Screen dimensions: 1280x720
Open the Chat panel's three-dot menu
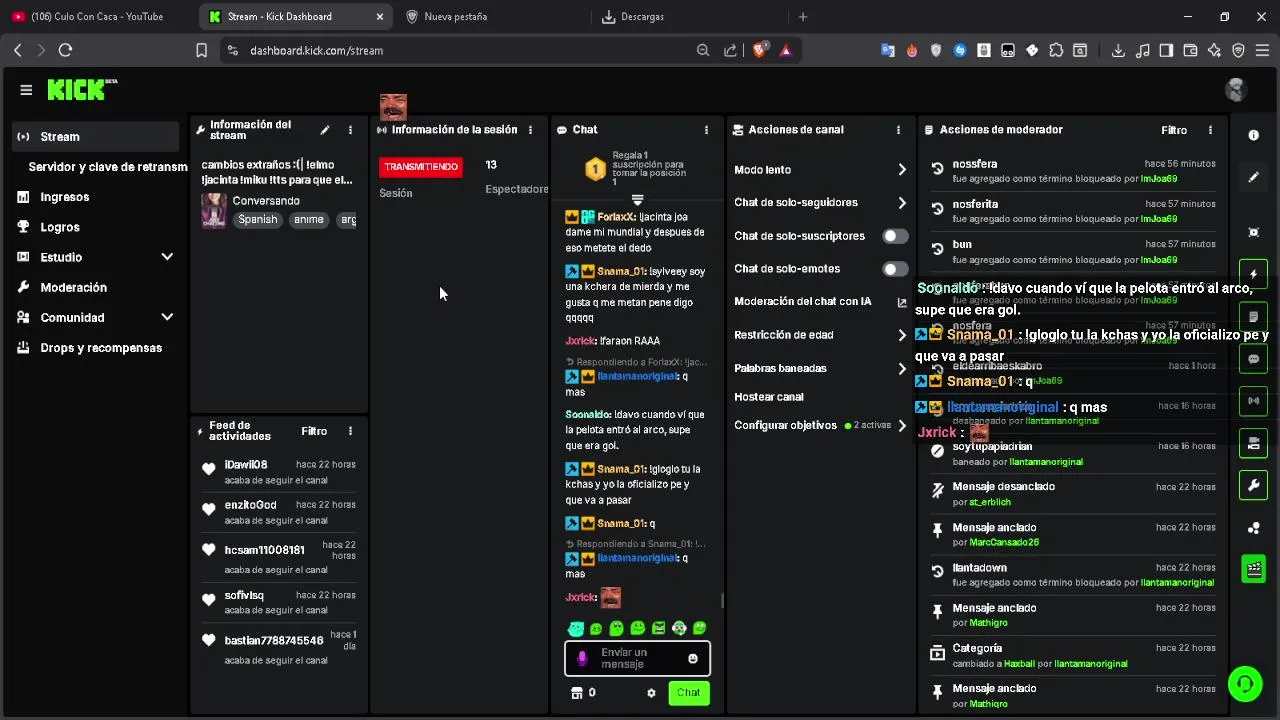[x=706, y=130]
